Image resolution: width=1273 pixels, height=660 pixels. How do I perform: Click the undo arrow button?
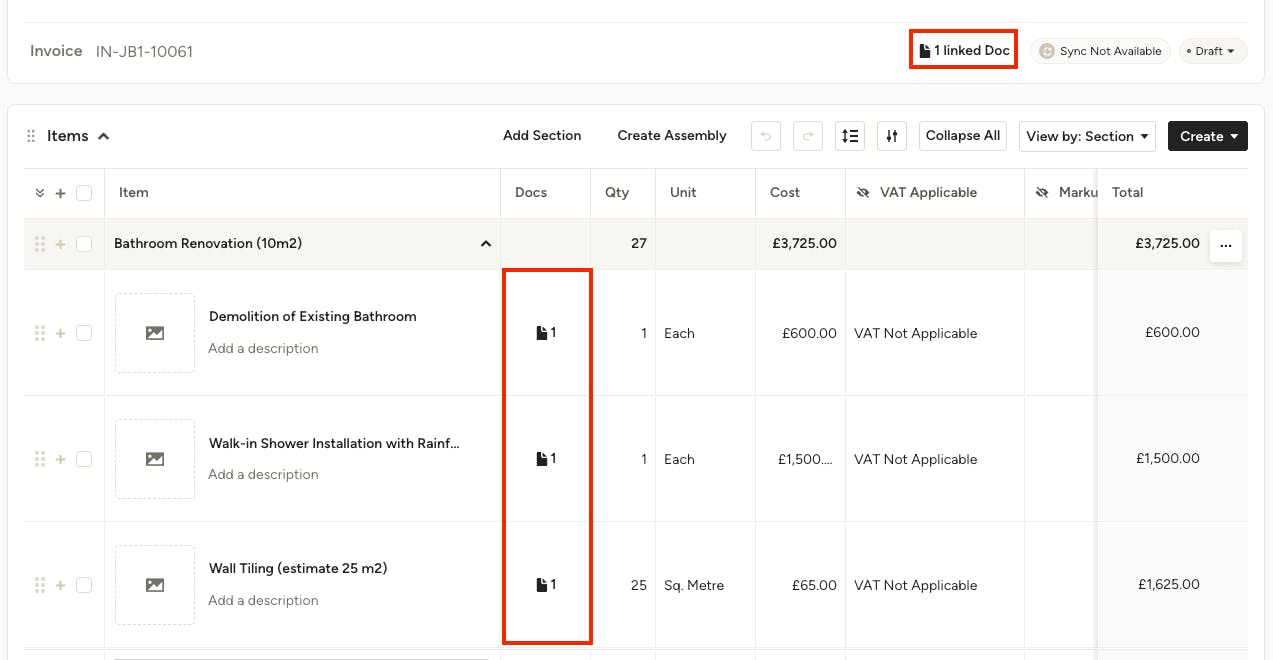766,136
